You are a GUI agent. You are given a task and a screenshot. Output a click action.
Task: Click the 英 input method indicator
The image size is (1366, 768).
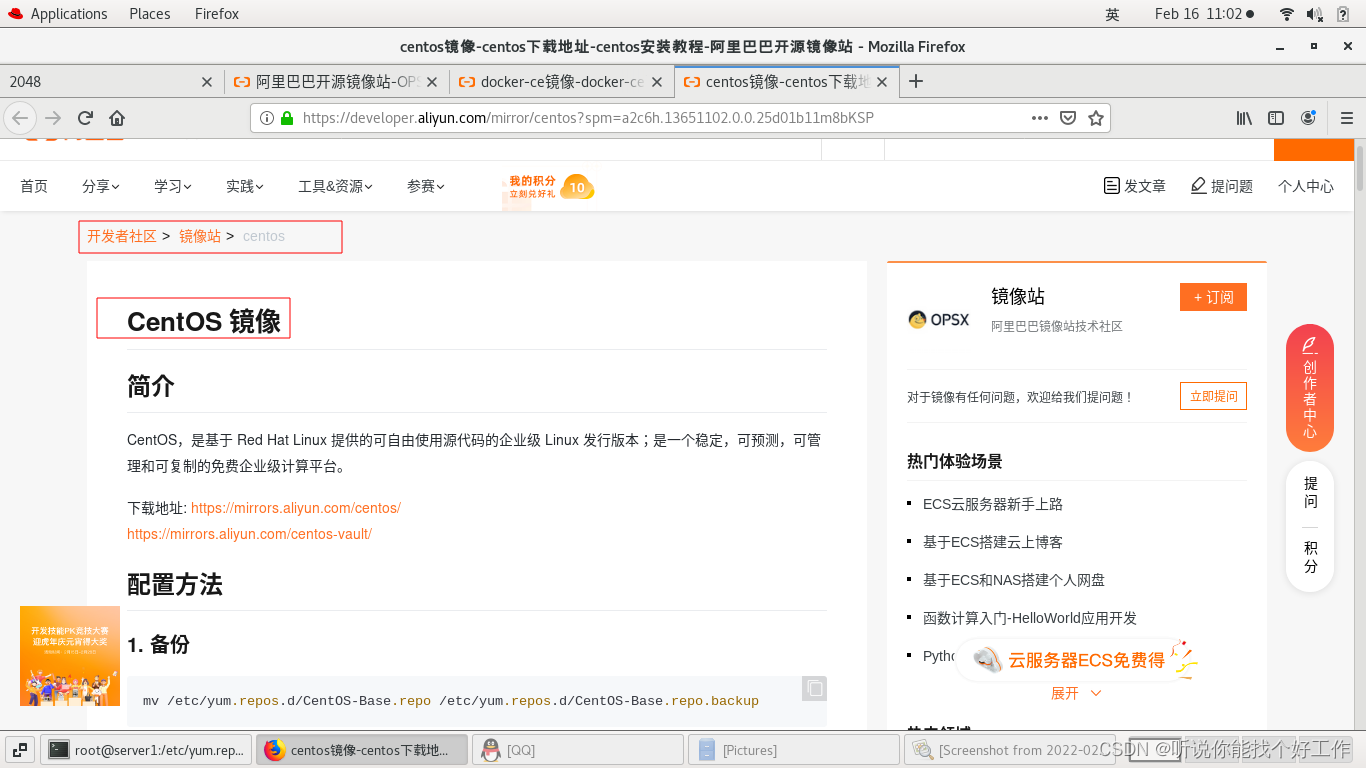(1113, 14)
